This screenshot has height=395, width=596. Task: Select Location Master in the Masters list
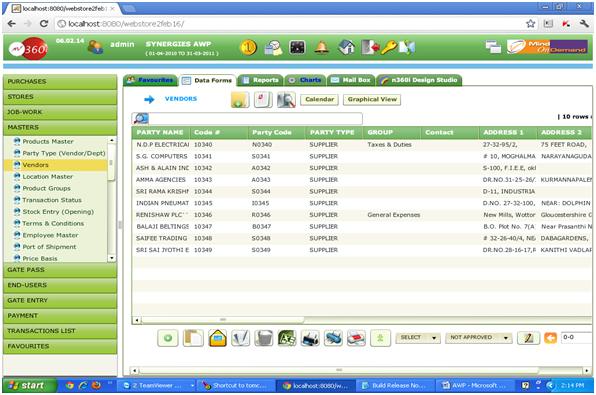48,177
